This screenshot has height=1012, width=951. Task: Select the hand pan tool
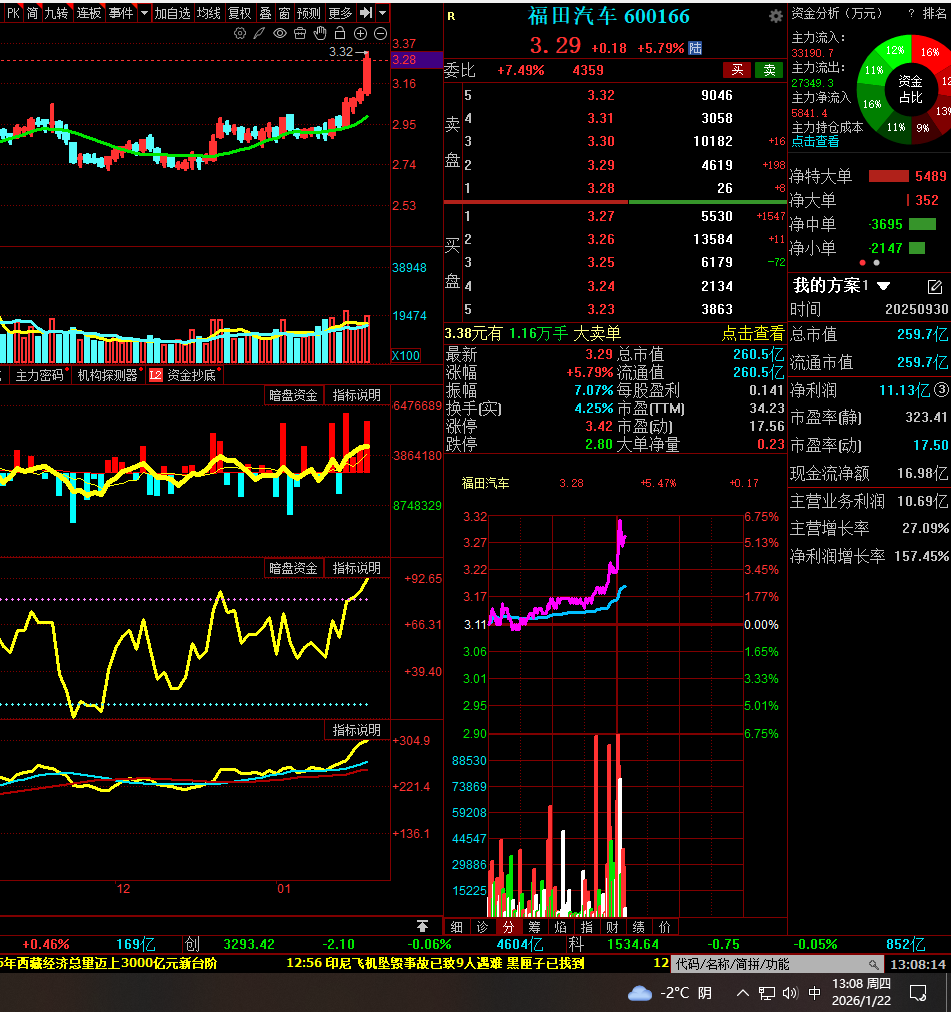coord(320,34)
